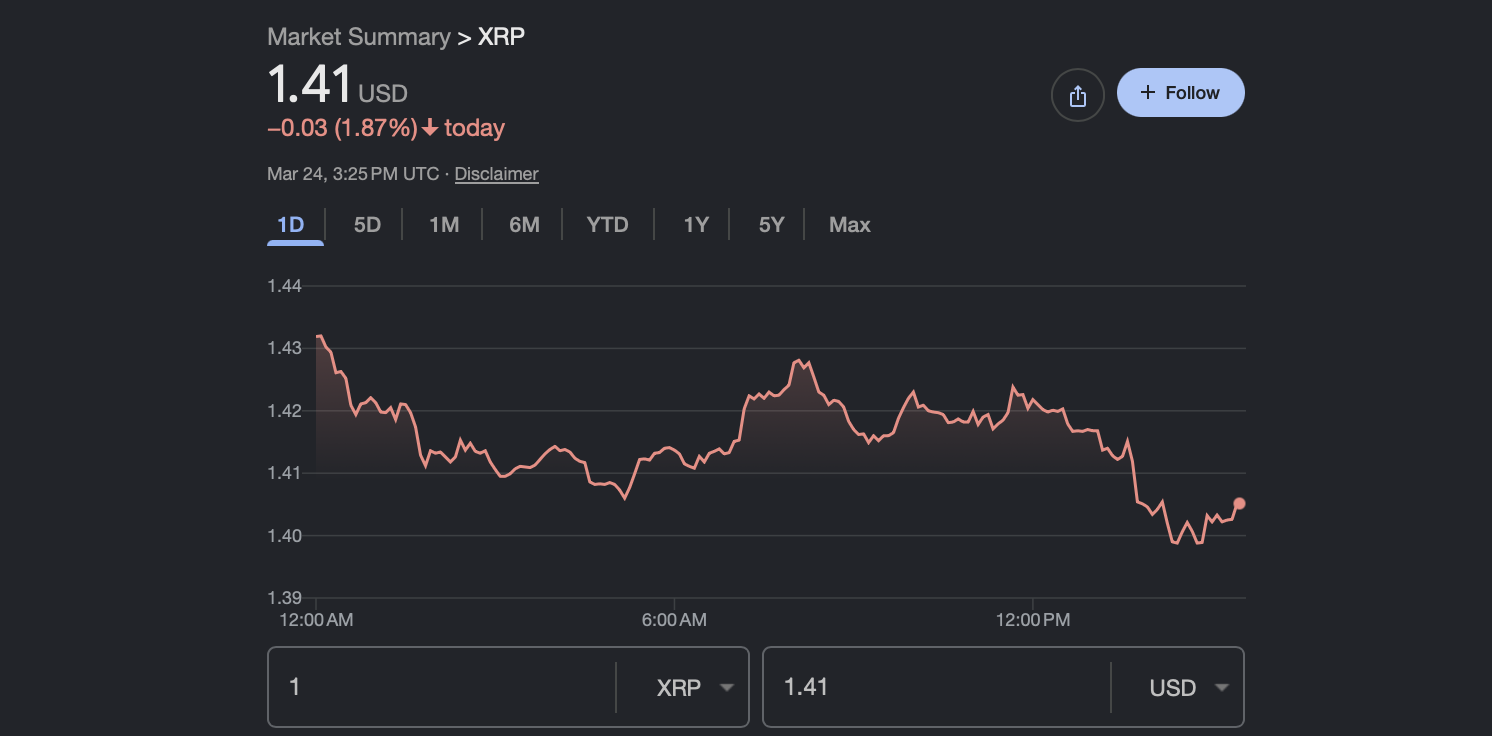Switch to the 5D chart view
This screenshot has height=736, width=1492.
coord(366,224)
